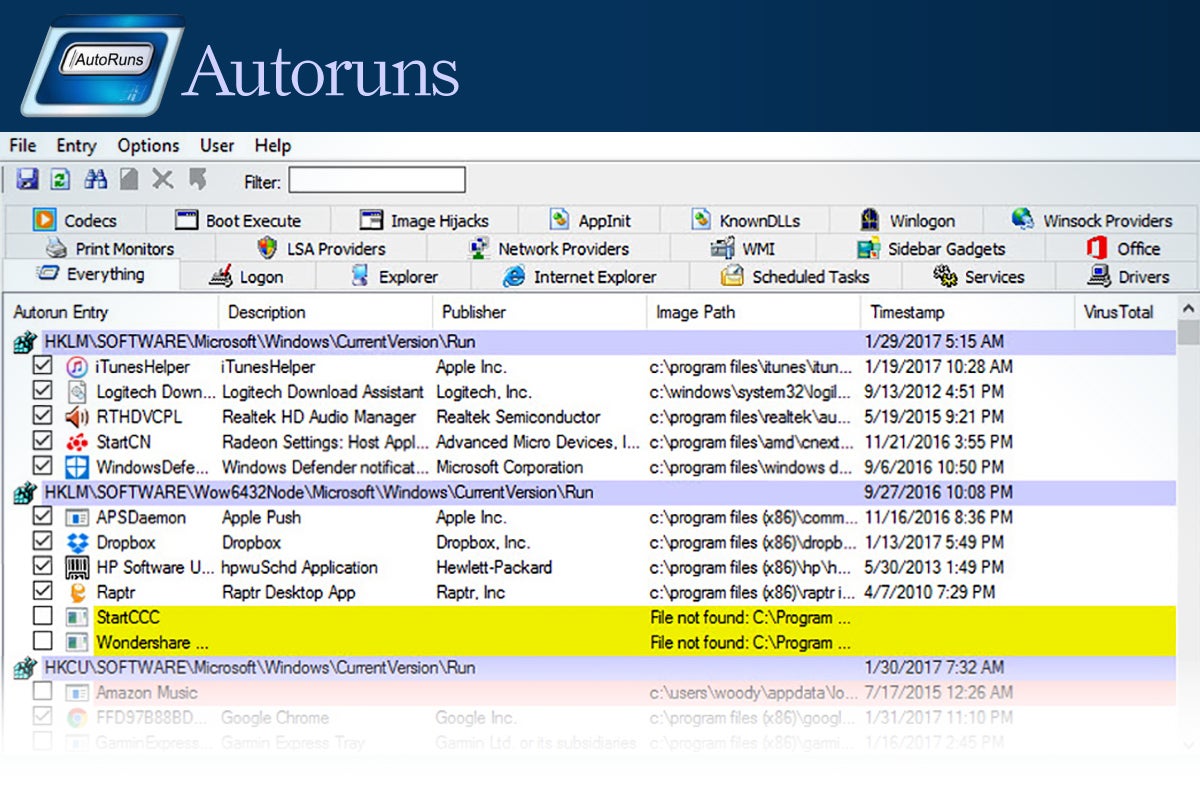The image size is (1200, 800).
Task: Open the KnownDLLs tab
Action: [x=746, y=221]
